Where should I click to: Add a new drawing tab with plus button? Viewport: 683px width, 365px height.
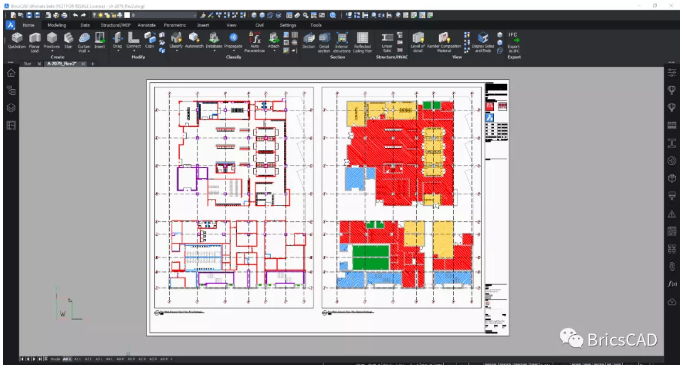[x=92, y=64]
